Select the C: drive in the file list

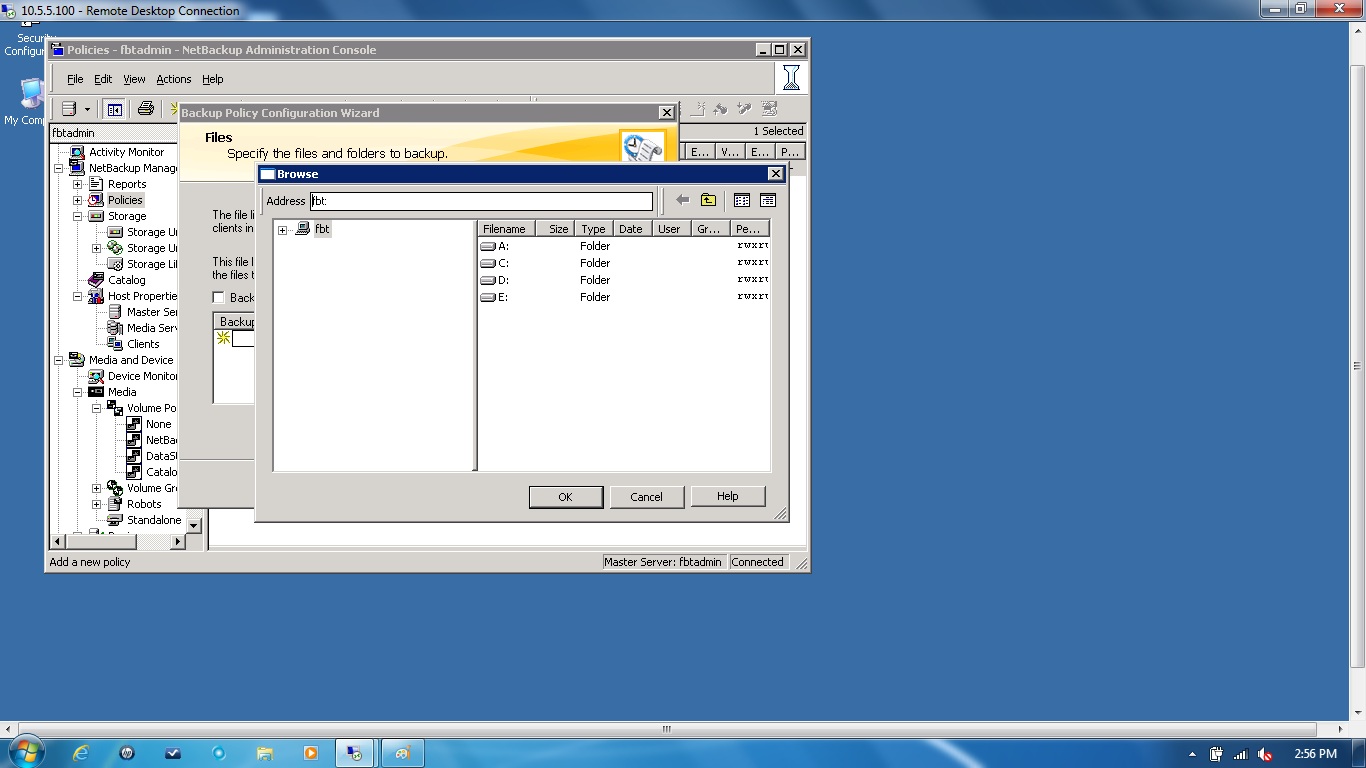[500, 262]
